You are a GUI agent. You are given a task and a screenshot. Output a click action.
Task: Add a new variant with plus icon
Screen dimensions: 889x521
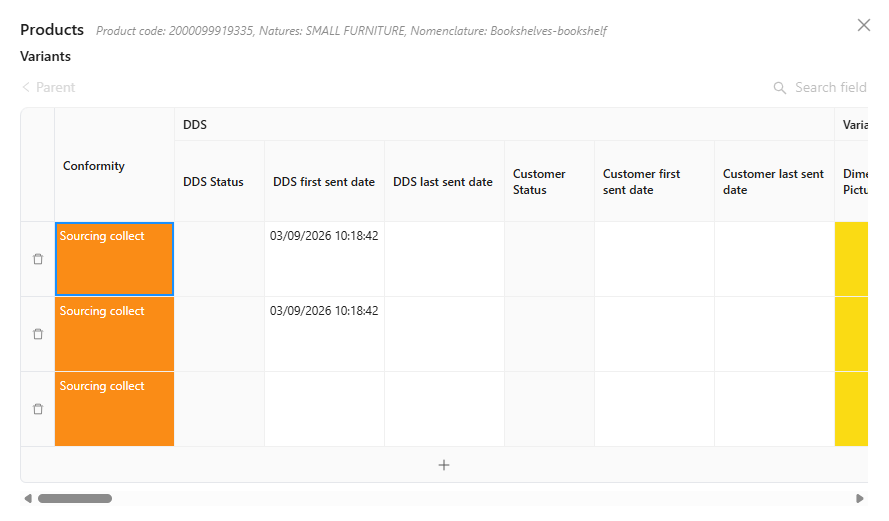point(444,465)
